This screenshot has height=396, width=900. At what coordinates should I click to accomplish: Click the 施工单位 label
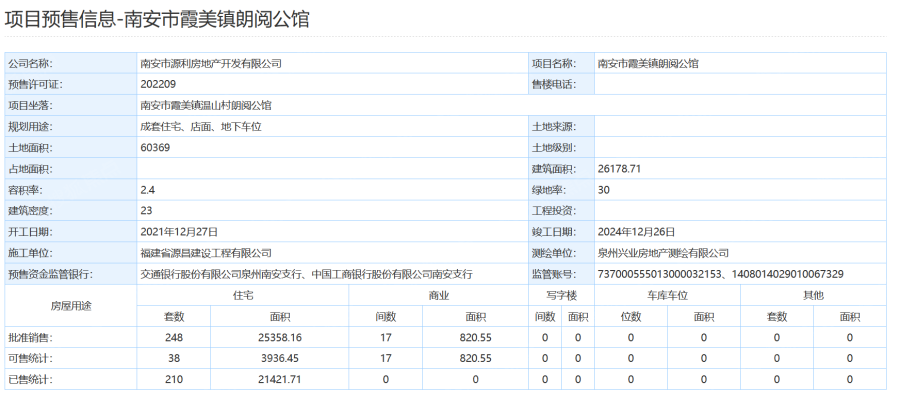click(30, 254)
